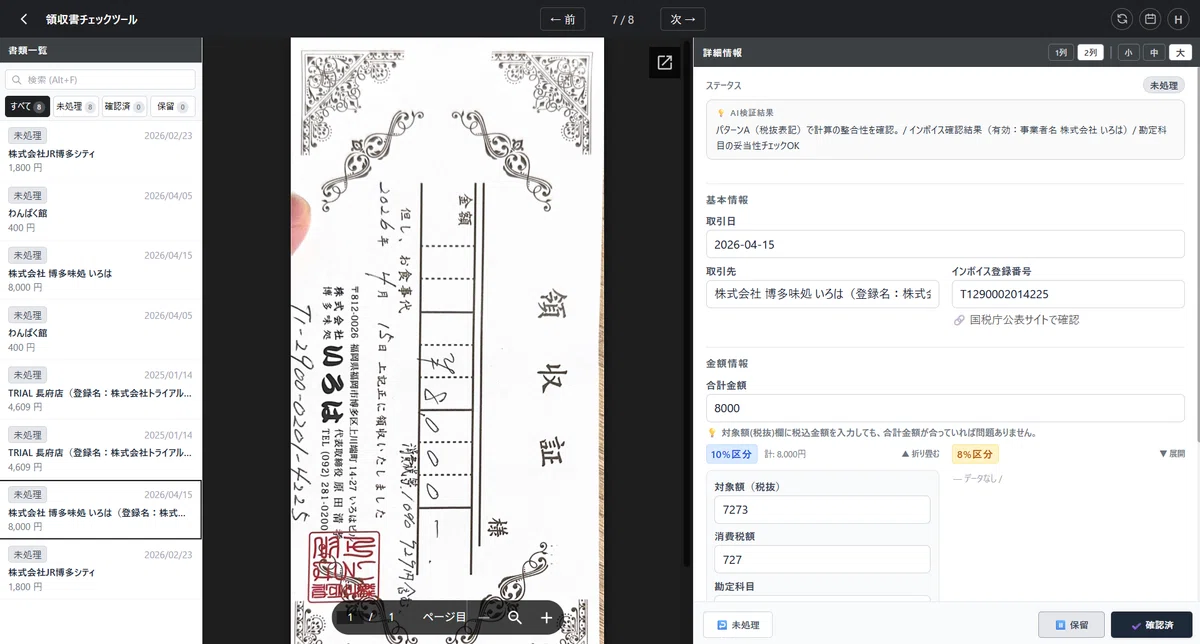Open the 国税庁公表サイトで確認 link
1200x644 pixels.
point(1017,320)
